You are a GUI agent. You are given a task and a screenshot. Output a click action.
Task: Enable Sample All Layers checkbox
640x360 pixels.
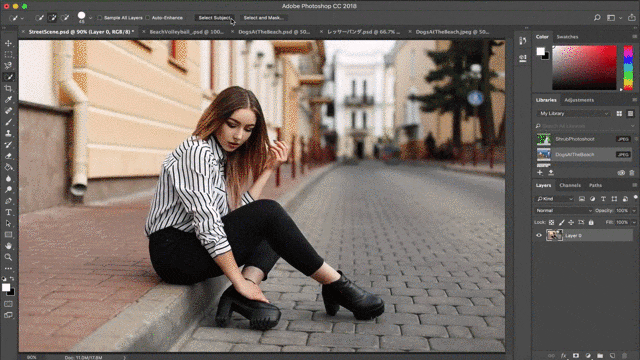(100, 18)
